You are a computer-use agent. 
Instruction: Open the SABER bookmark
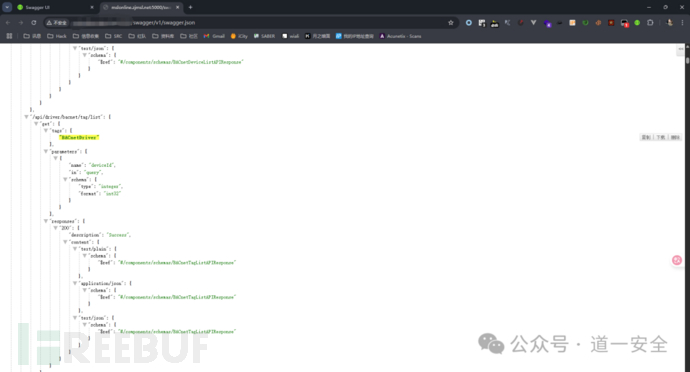tap(264, 36)
